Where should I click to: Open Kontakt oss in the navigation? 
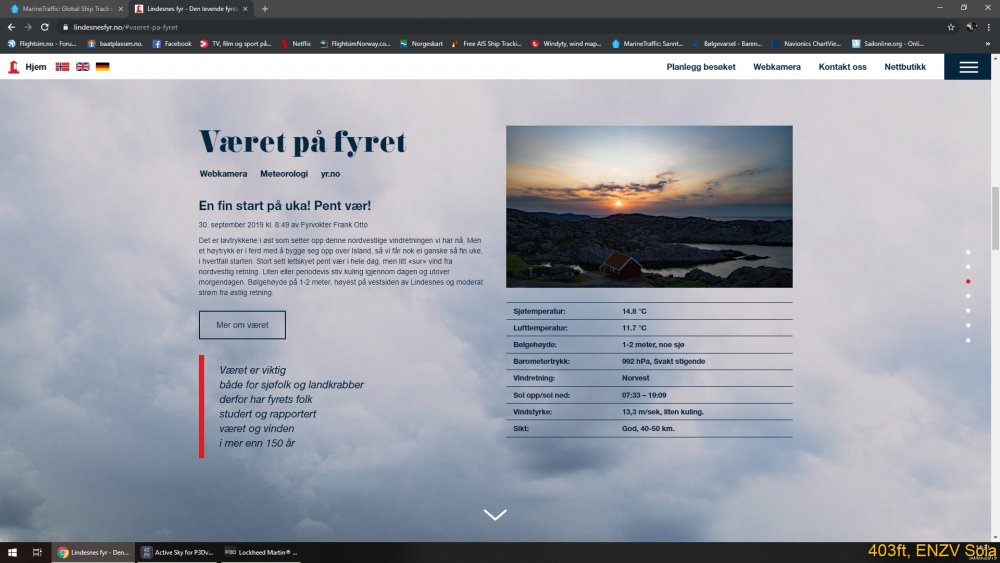point(842,66)
